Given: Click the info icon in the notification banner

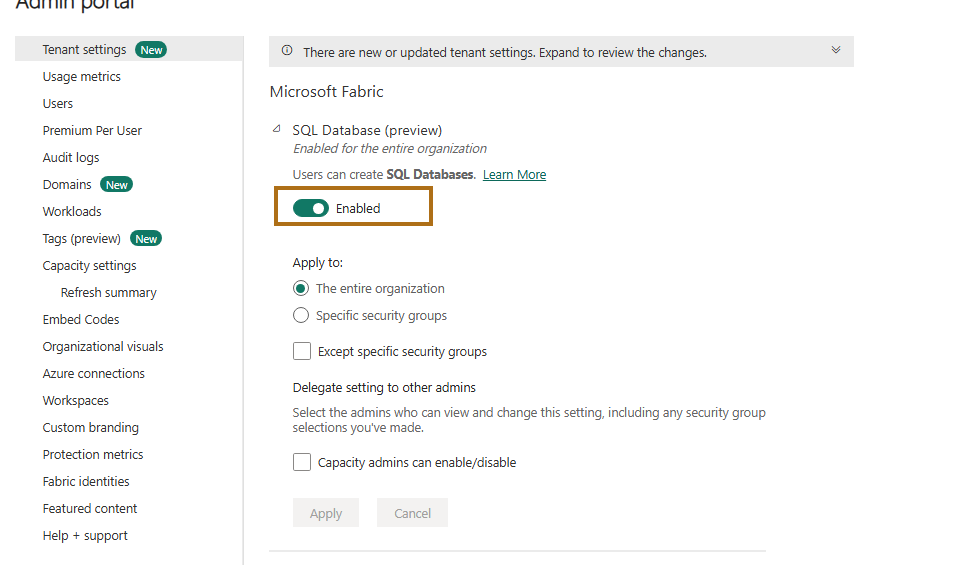Looking at the screenshot, I should tap(287, 51).
